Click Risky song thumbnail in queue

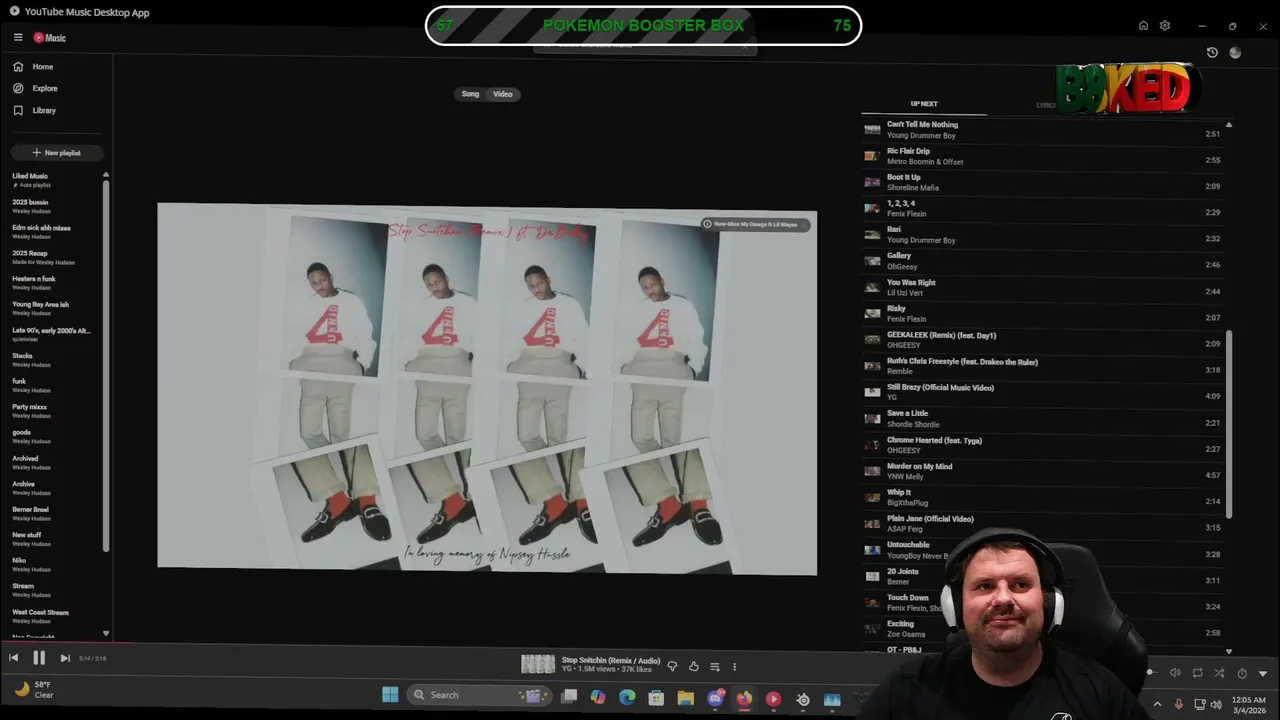[872, 314]
